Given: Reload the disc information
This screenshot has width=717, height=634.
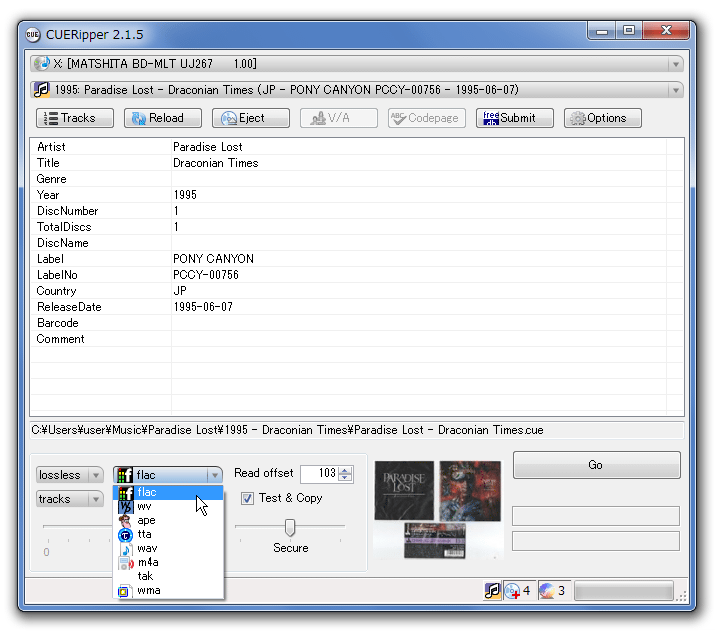Looking at the screenshot, I should click(x=162, y=118).
